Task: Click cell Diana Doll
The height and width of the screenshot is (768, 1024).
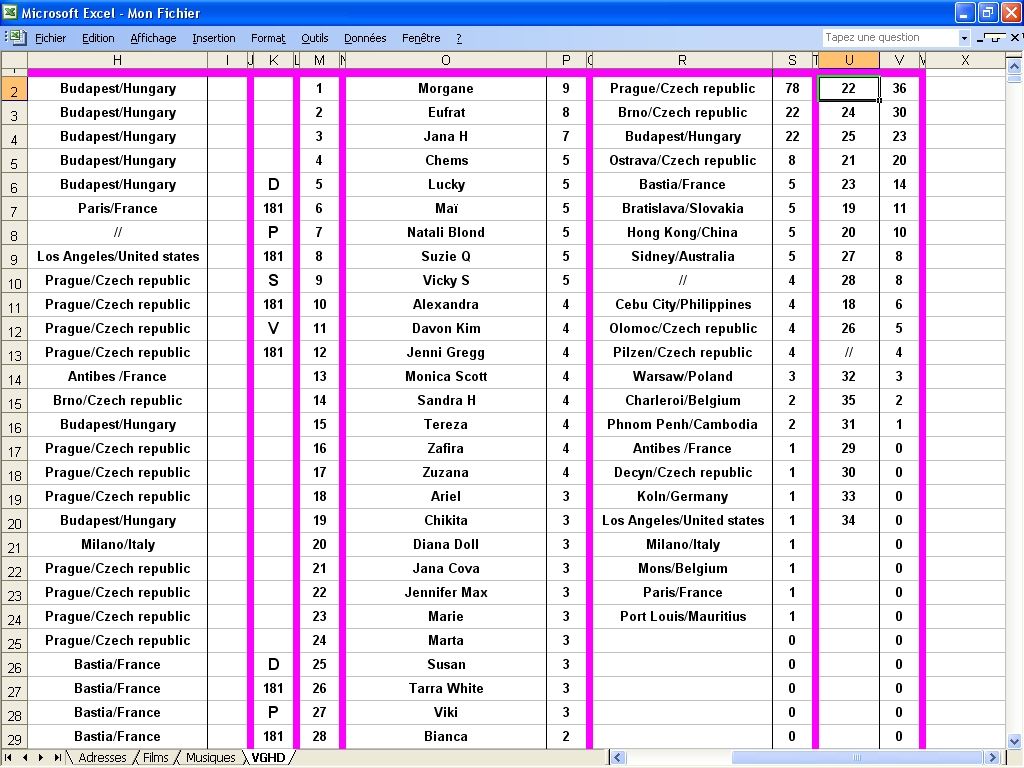Action: [445, 545]
